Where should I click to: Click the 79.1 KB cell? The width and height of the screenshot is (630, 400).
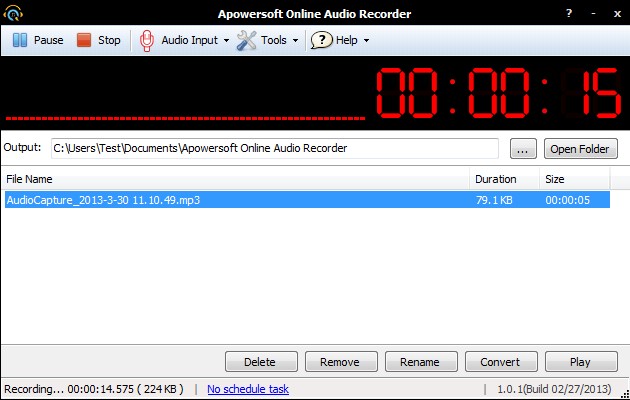click(494, 200)
